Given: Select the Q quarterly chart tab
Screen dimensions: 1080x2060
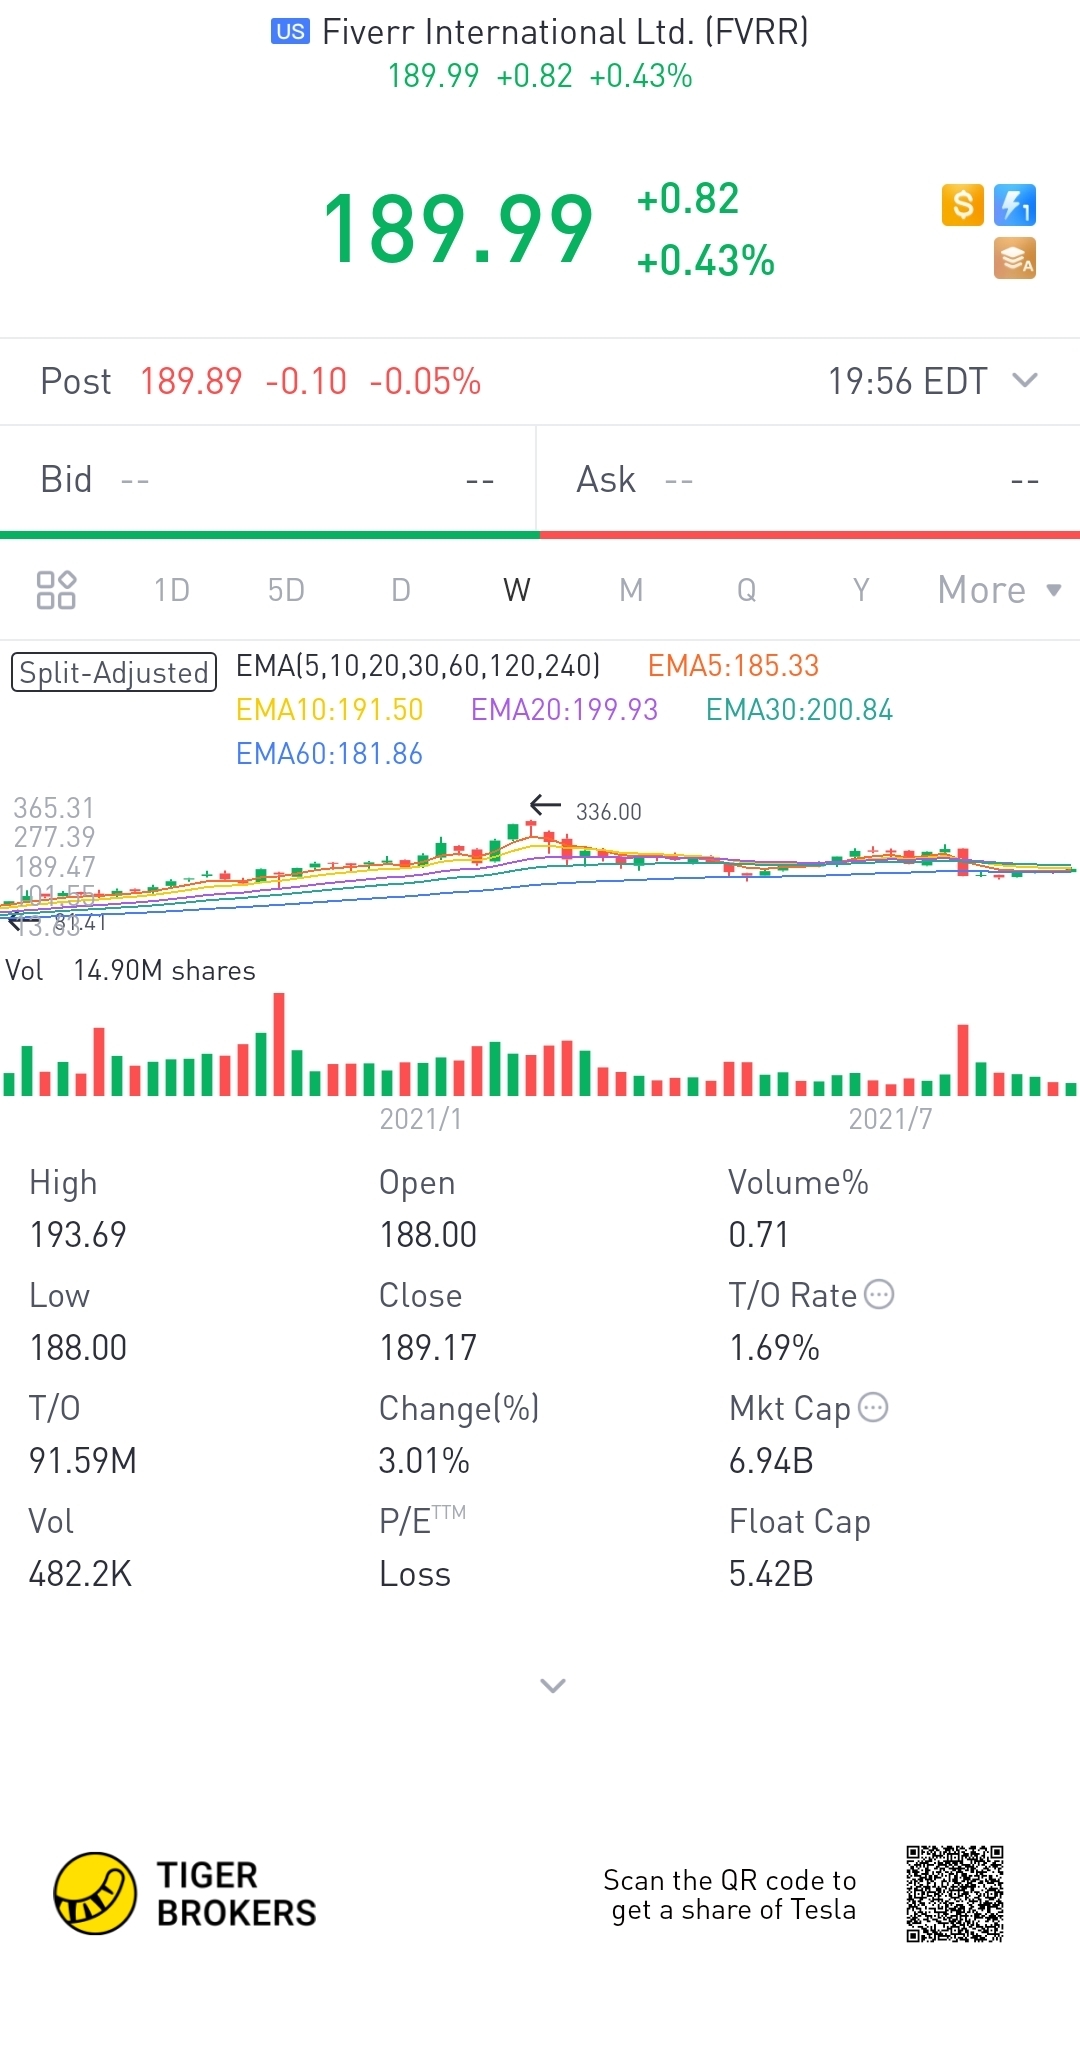Looking at the screenshot, I should [747, 590].
